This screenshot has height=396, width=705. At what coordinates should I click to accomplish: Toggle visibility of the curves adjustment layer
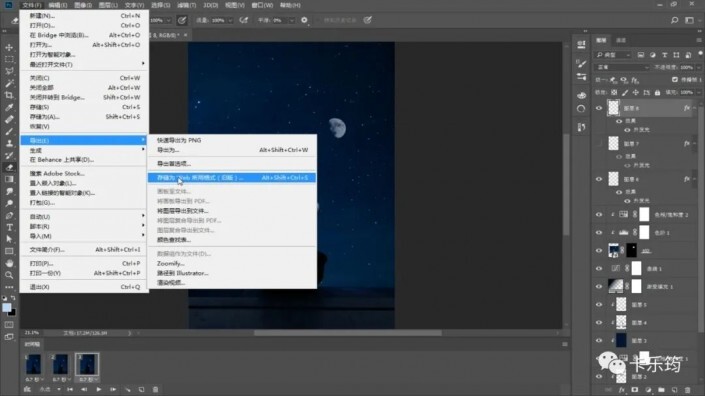coord(599,268)
